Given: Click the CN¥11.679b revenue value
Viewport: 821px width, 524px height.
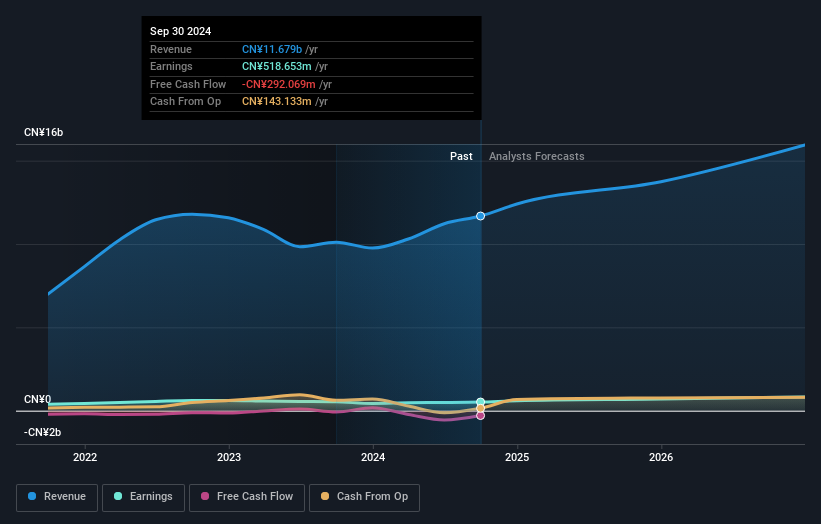Looking at the screenshot, I should pyautogui.click(x=272, y=49).
